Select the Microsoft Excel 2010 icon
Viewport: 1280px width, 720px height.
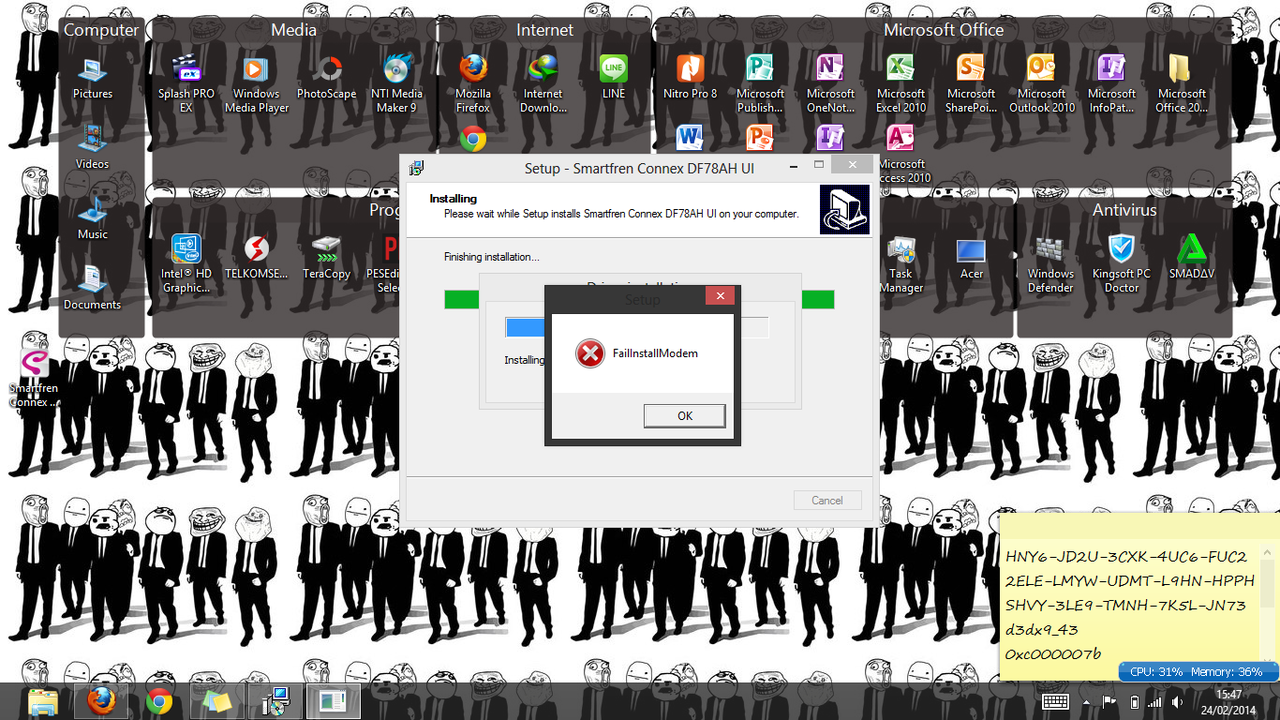901,84
